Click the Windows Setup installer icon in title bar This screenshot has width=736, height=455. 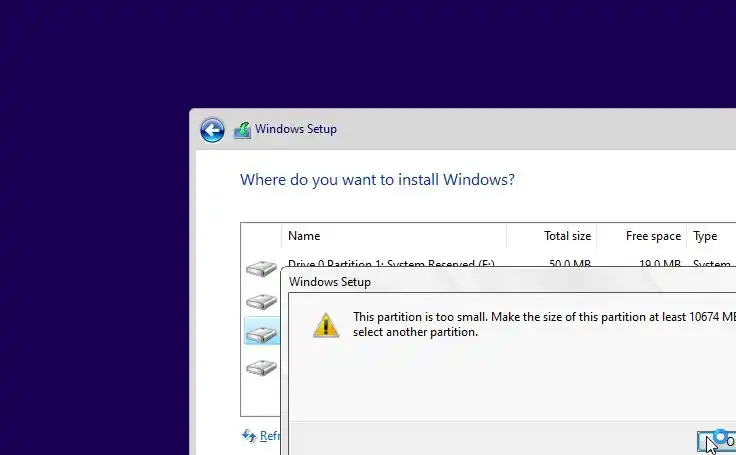(242, 130)
